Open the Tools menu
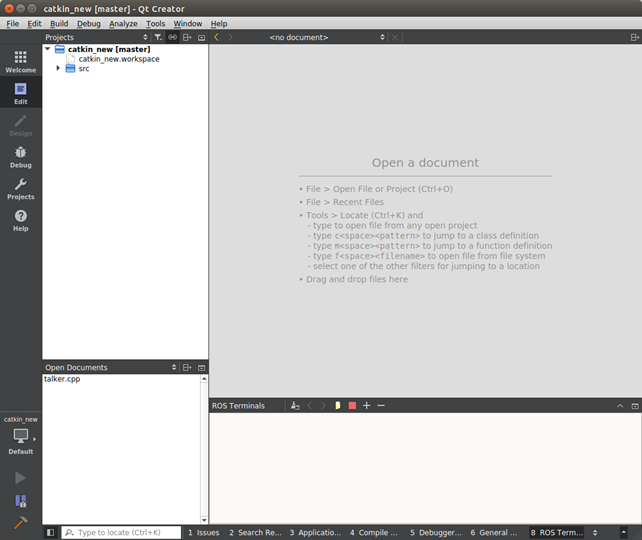The width and height of the screenshot is (642, 540). [x=156, y=23]
